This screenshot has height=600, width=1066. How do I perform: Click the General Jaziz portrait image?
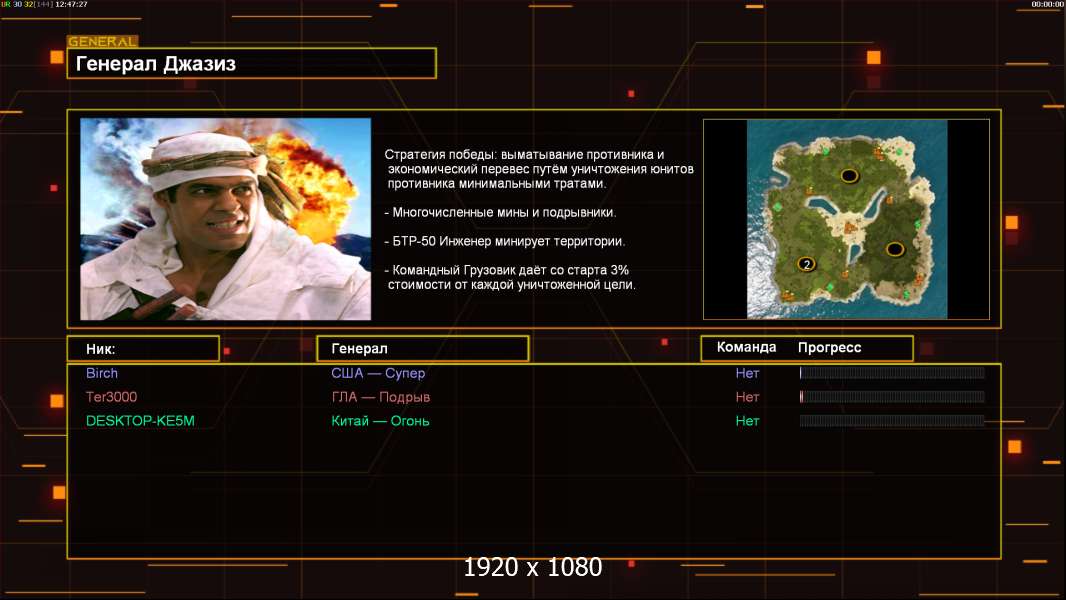click(x=226, y=219)
